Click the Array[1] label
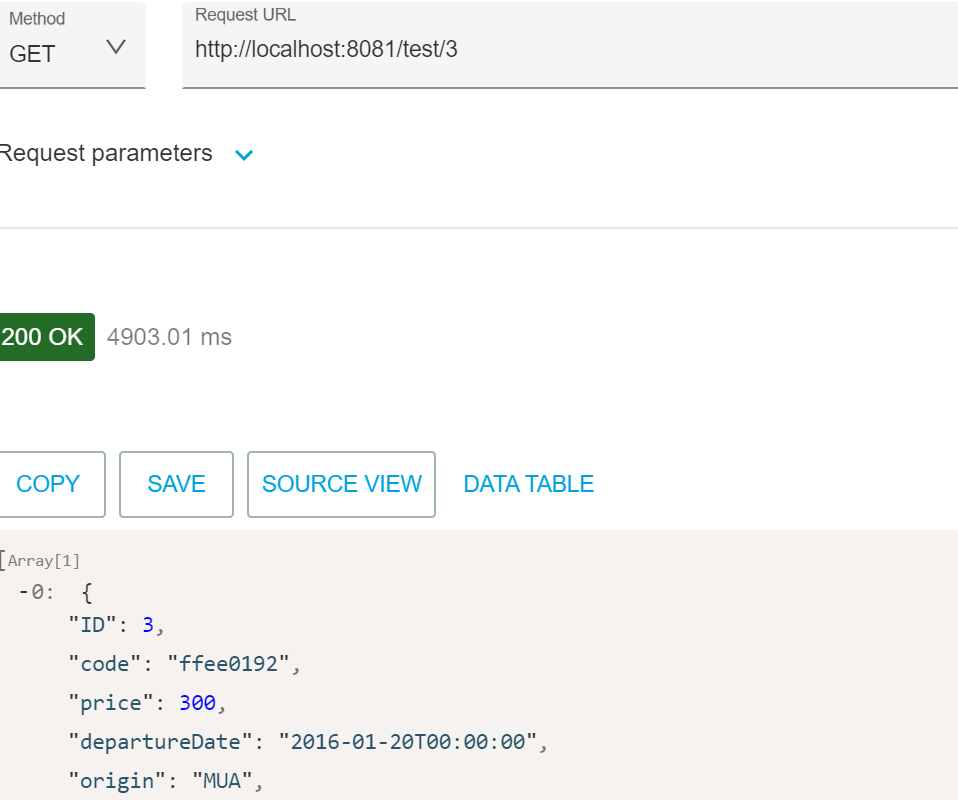The image size is (958, 800). click(x=43, y=561)
